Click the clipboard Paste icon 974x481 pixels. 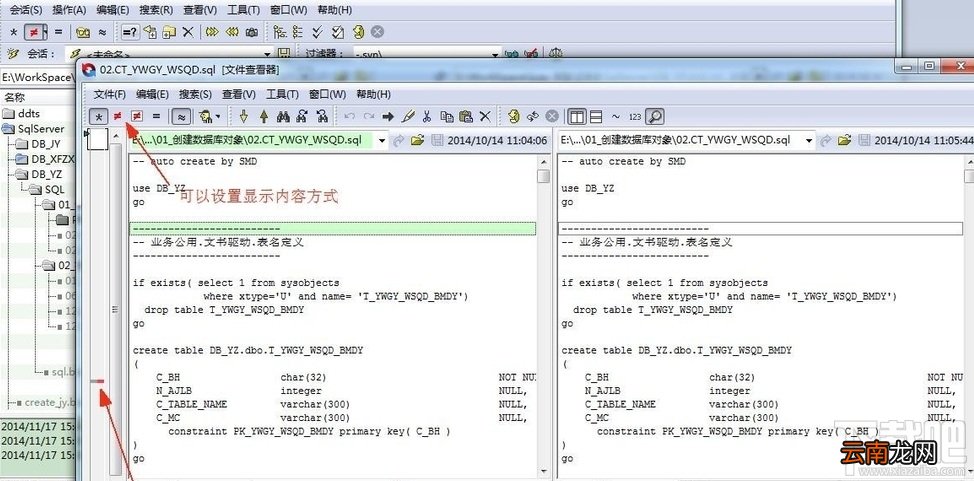pyautogui.click(x=466, y=116)
